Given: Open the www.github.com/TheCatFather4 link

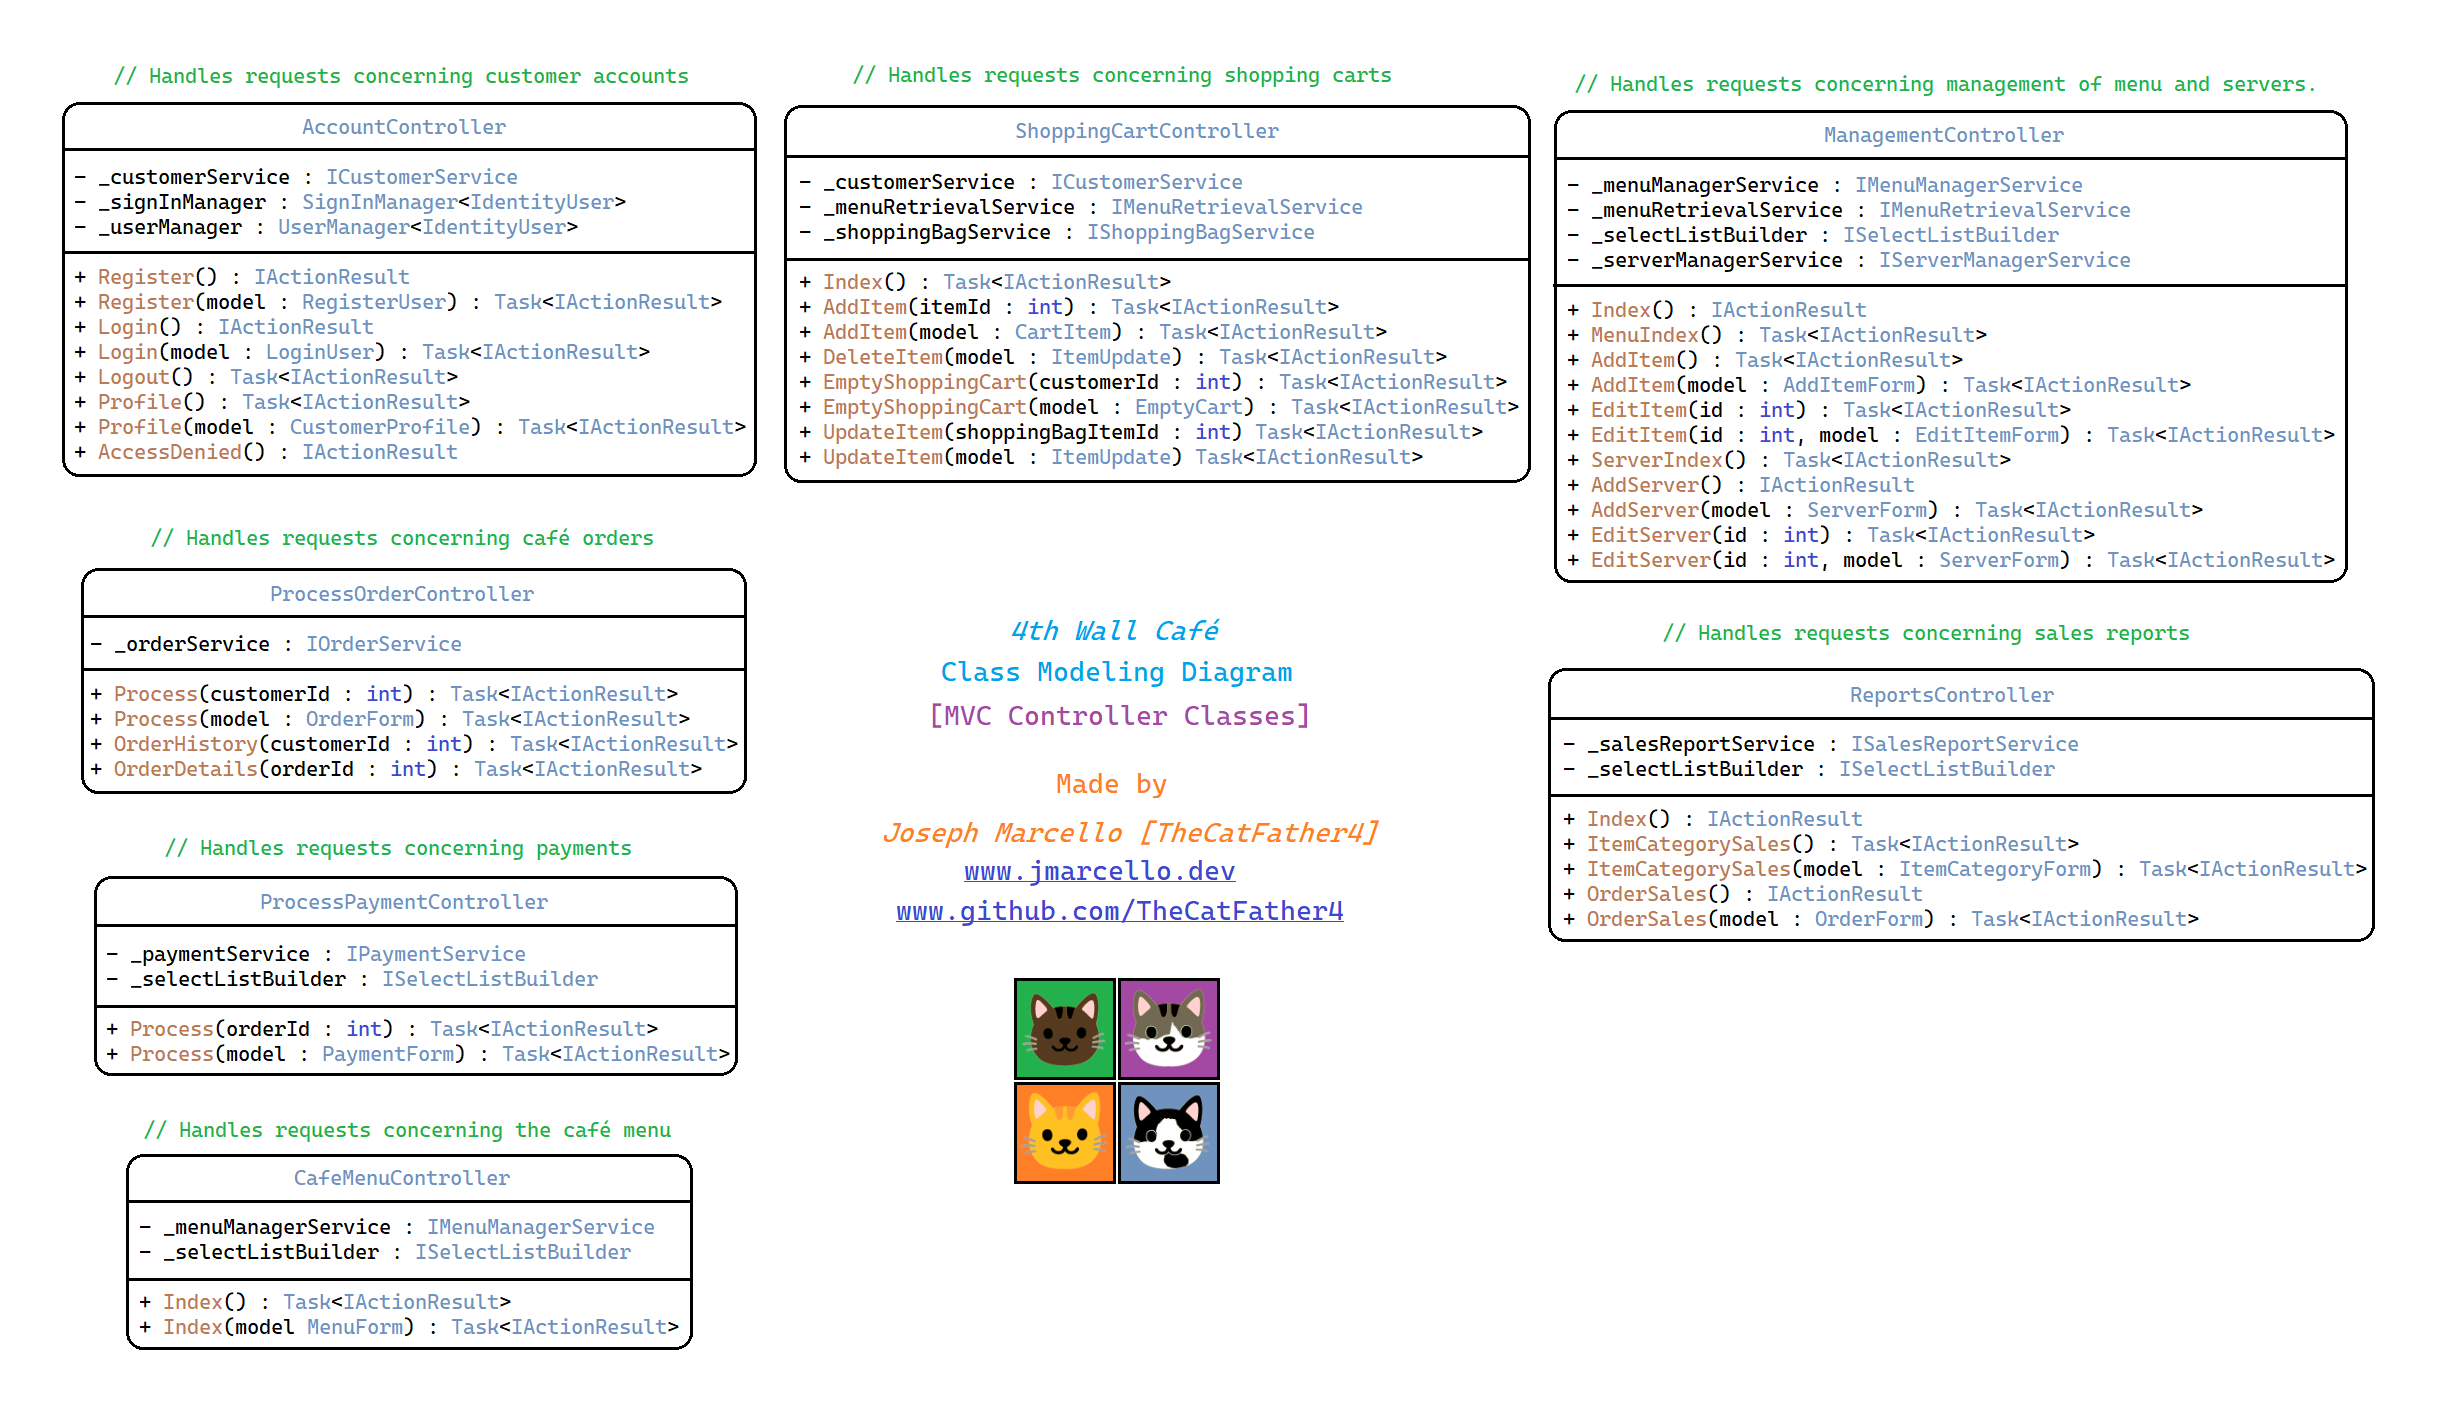Looking at the screenshot, I should (x=1119, y=911).
